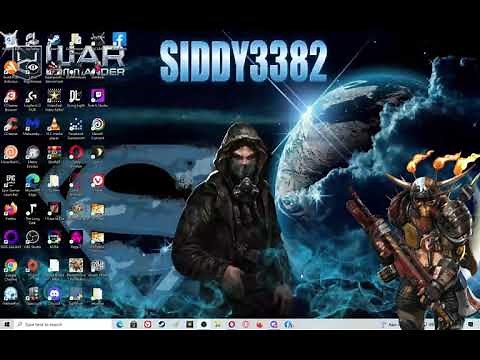Open Microsoft Edge from the taskbar
This screenshot has width=480, height=360.
tap(119, 324)
